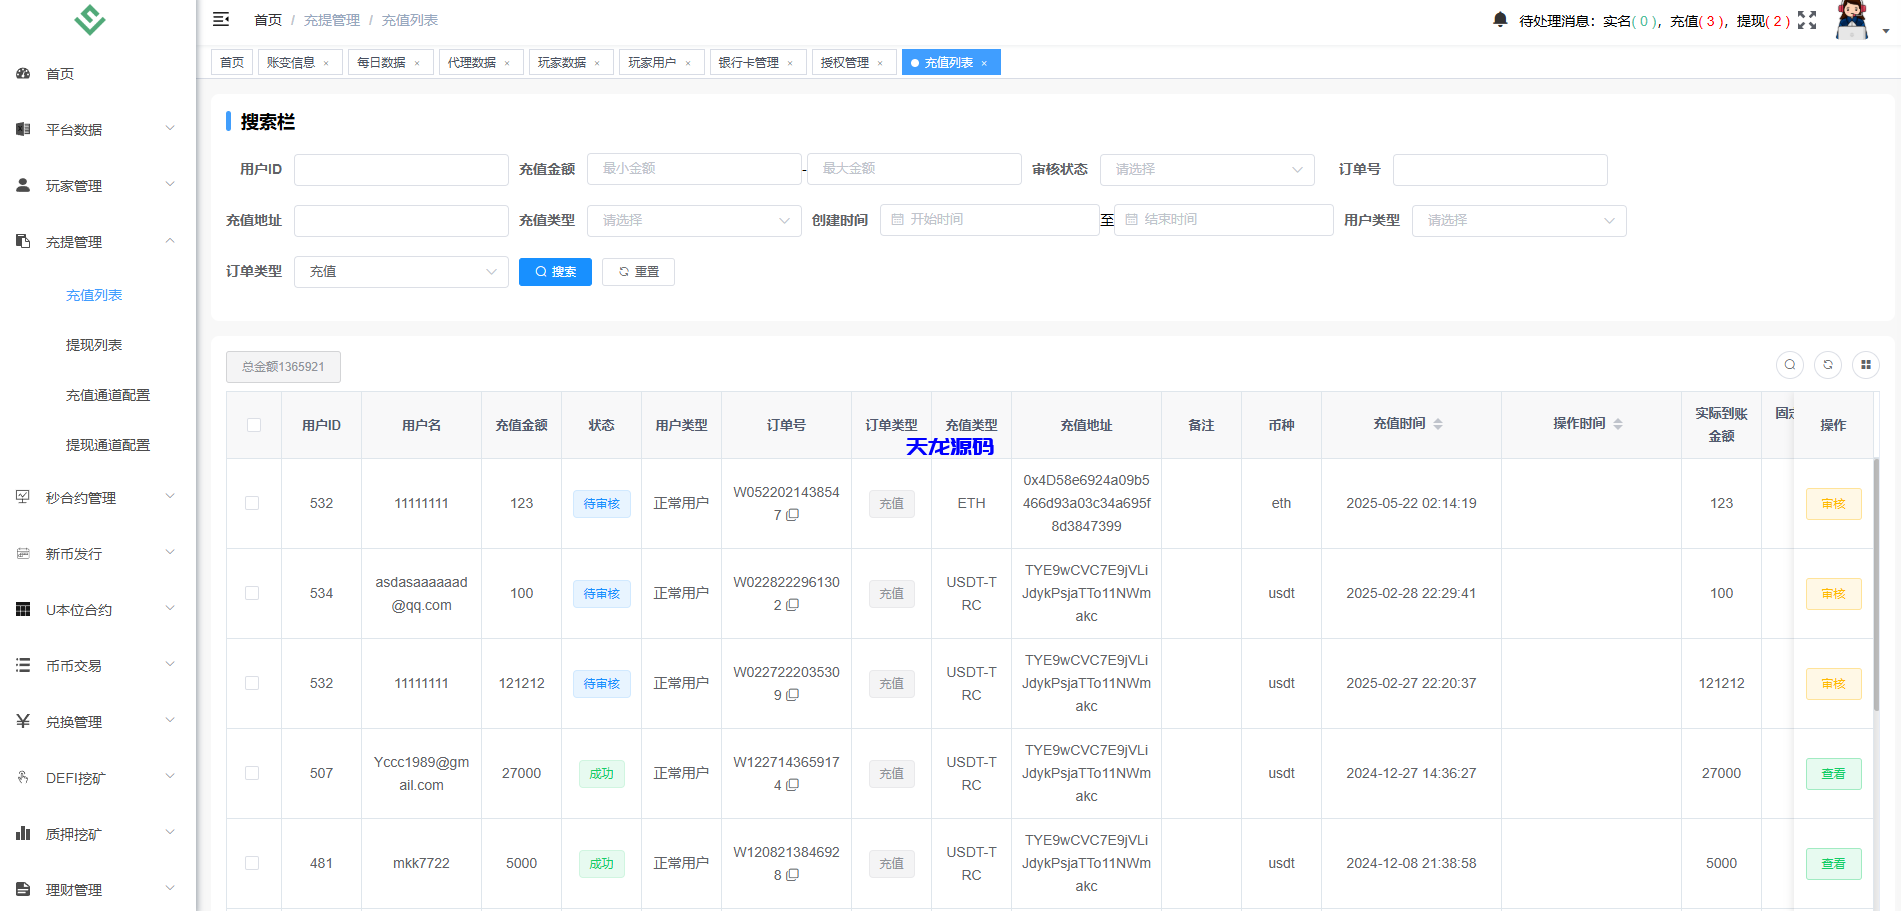Select 提现列表 in the sidebar menu
Image resolution: width=1901 pixels, height=911 pixels.
94,344
